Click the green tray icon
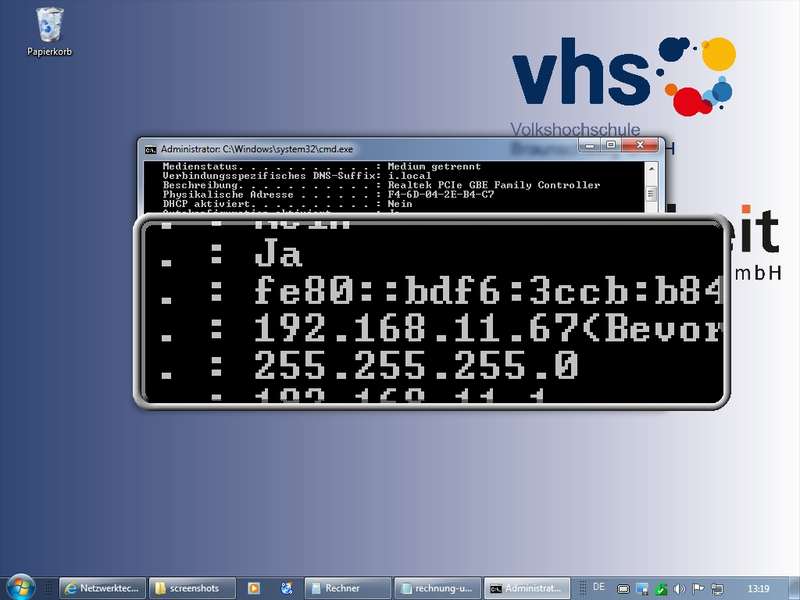 661,589
